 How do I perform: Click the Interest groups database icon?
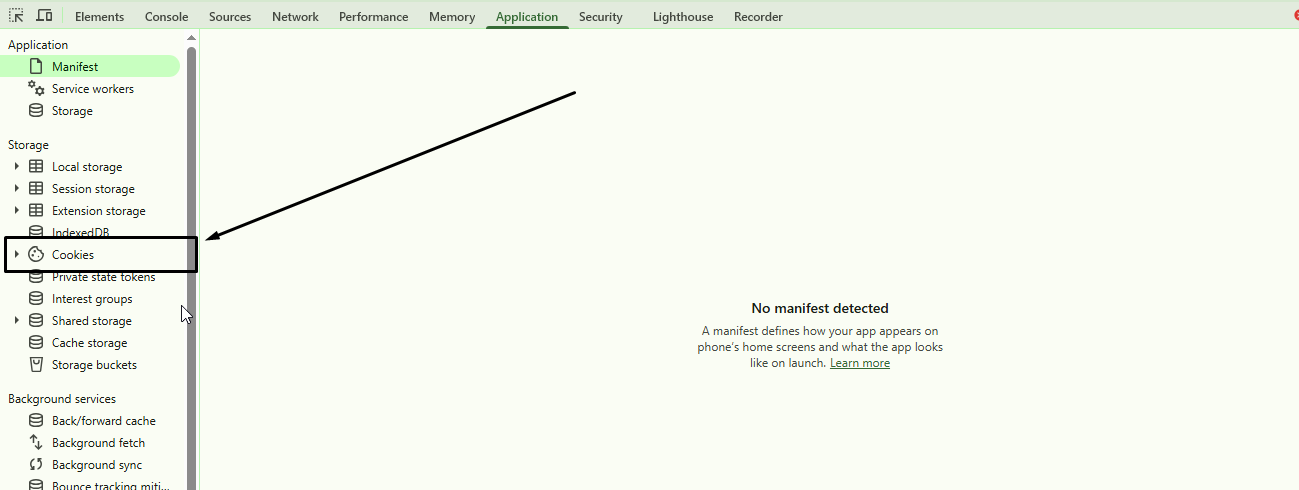(36, 299)
